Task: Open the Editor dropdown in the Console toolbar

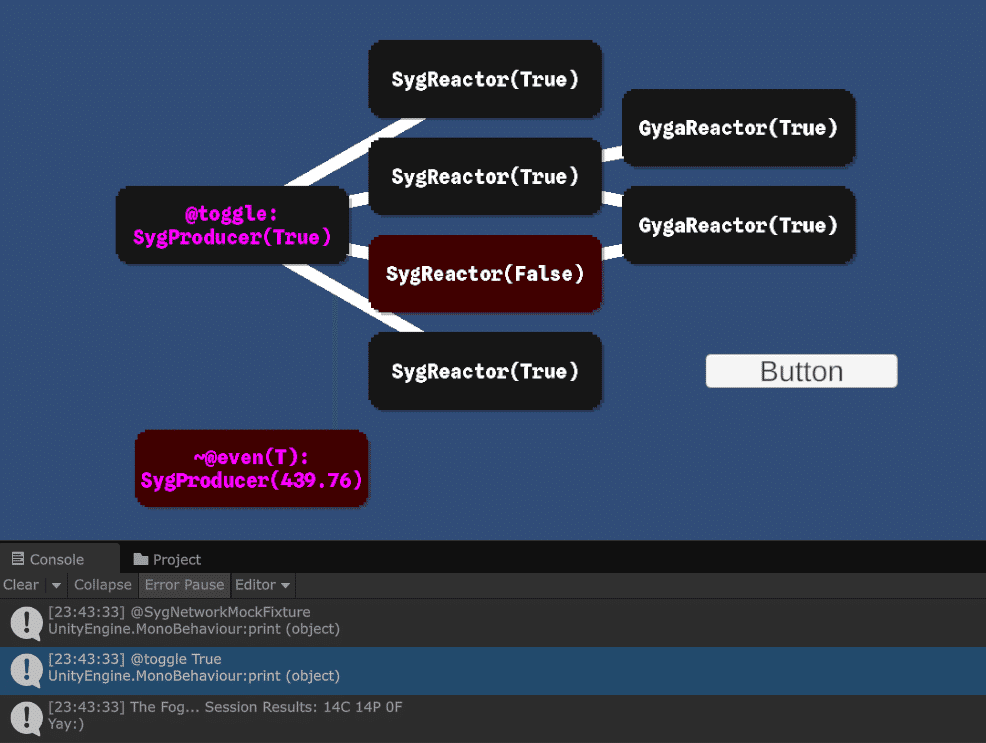Action: [263, 585]
